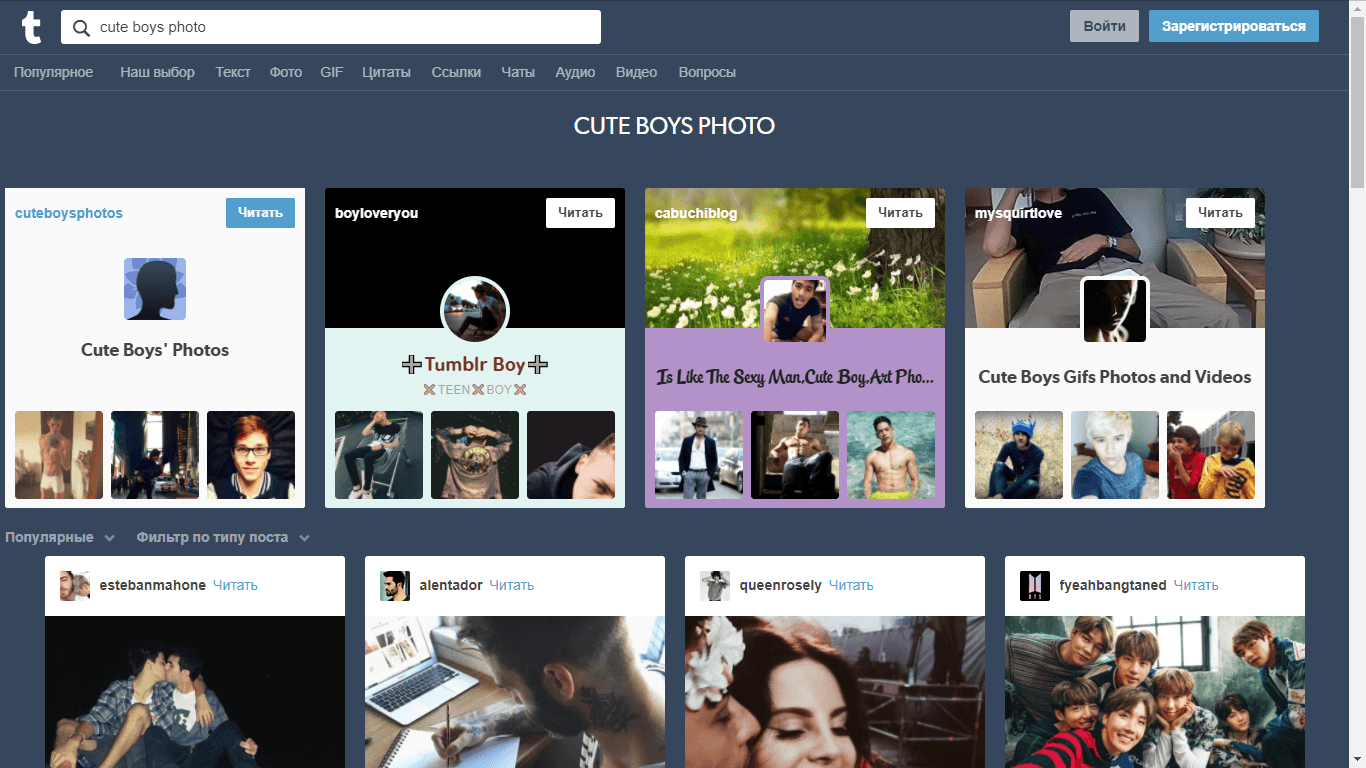This screenshot has height=768, width=1366.
Task: Open estebanmahone username link
Action: click(x=153, y=586)
